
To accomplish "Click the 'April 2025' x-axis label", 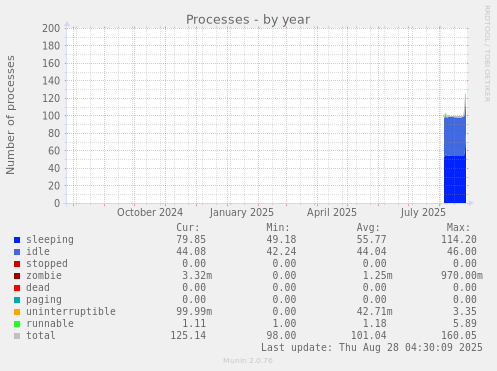I will pos(332,213).
